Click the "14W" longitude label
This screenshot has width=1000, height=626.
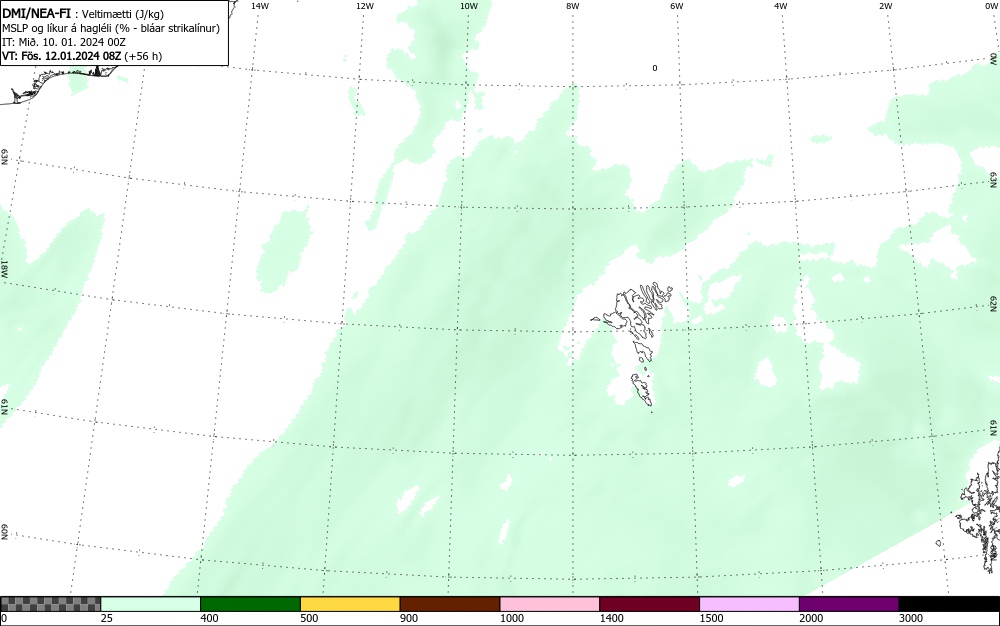click(x=260, y=6)
